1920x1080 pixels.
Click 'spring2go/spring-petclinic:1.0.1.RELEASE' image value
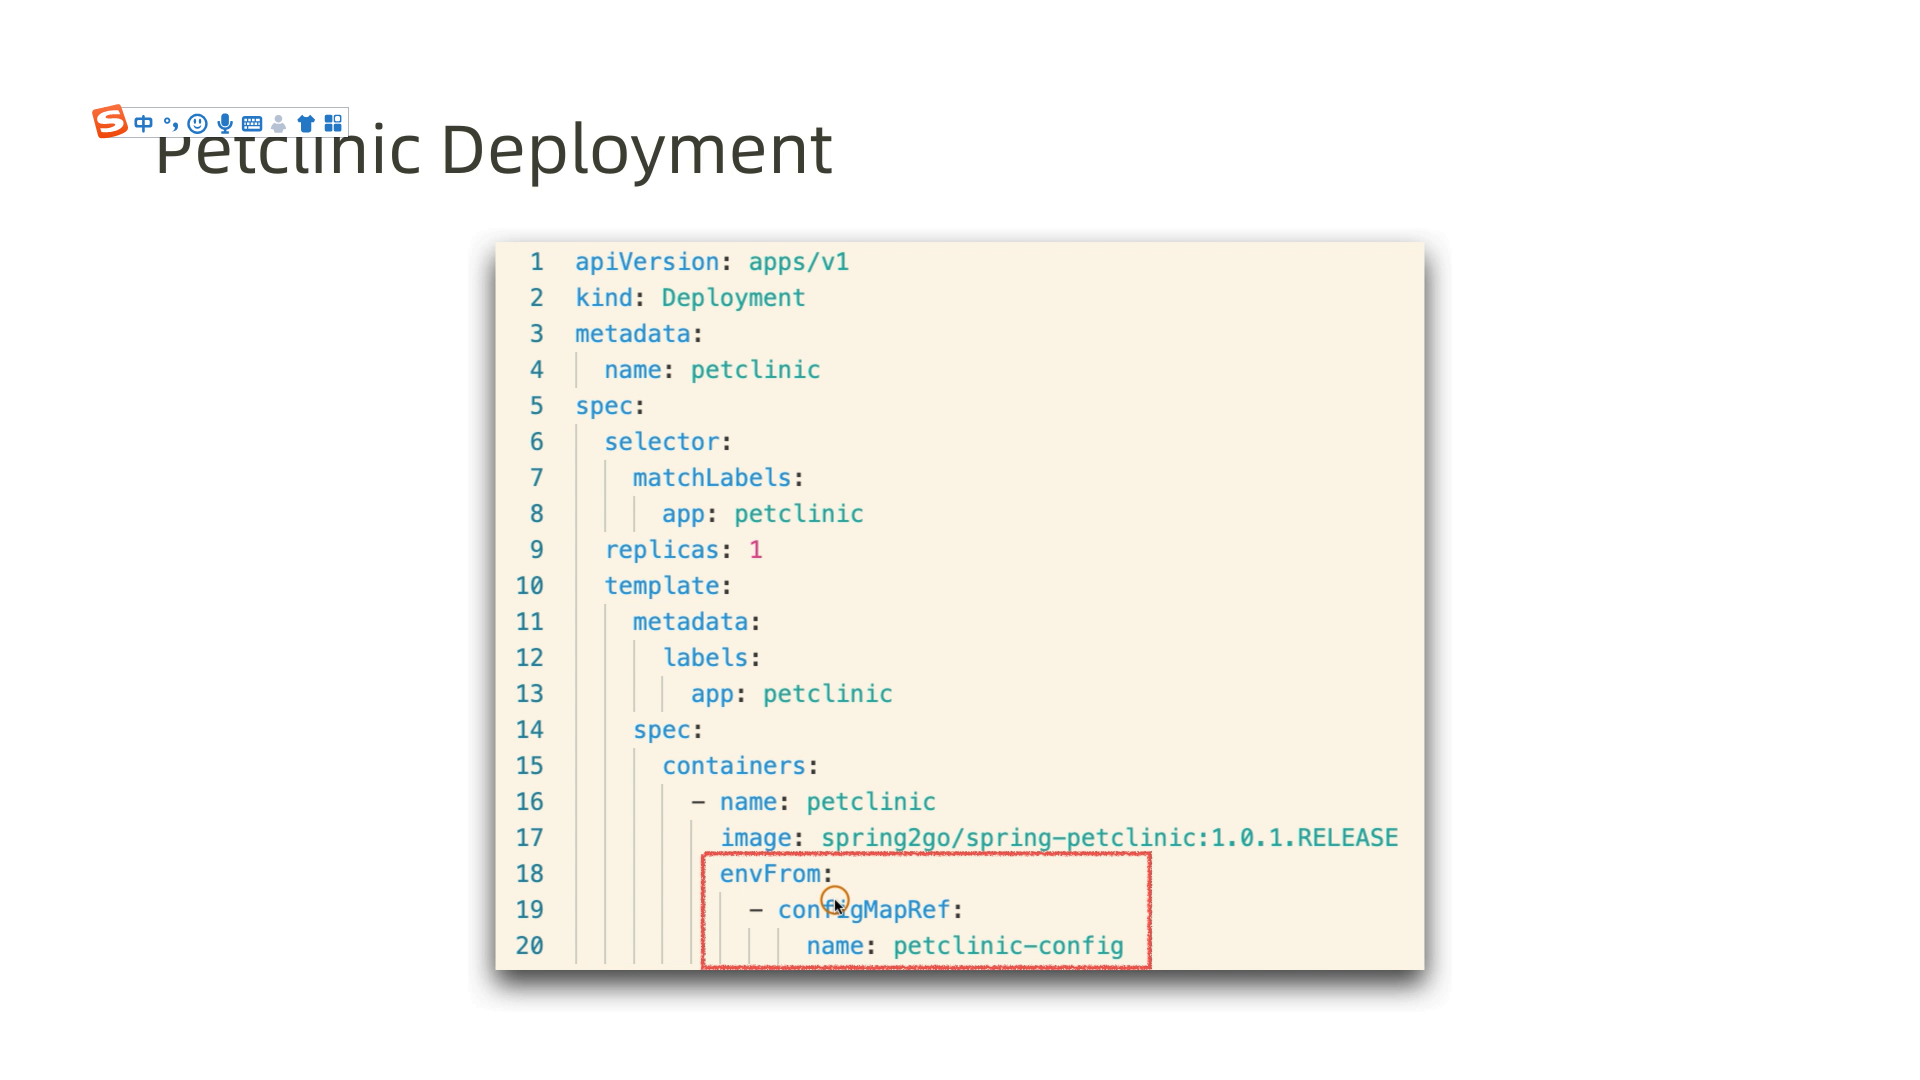pyautogui.click(x=1110, y=838)
